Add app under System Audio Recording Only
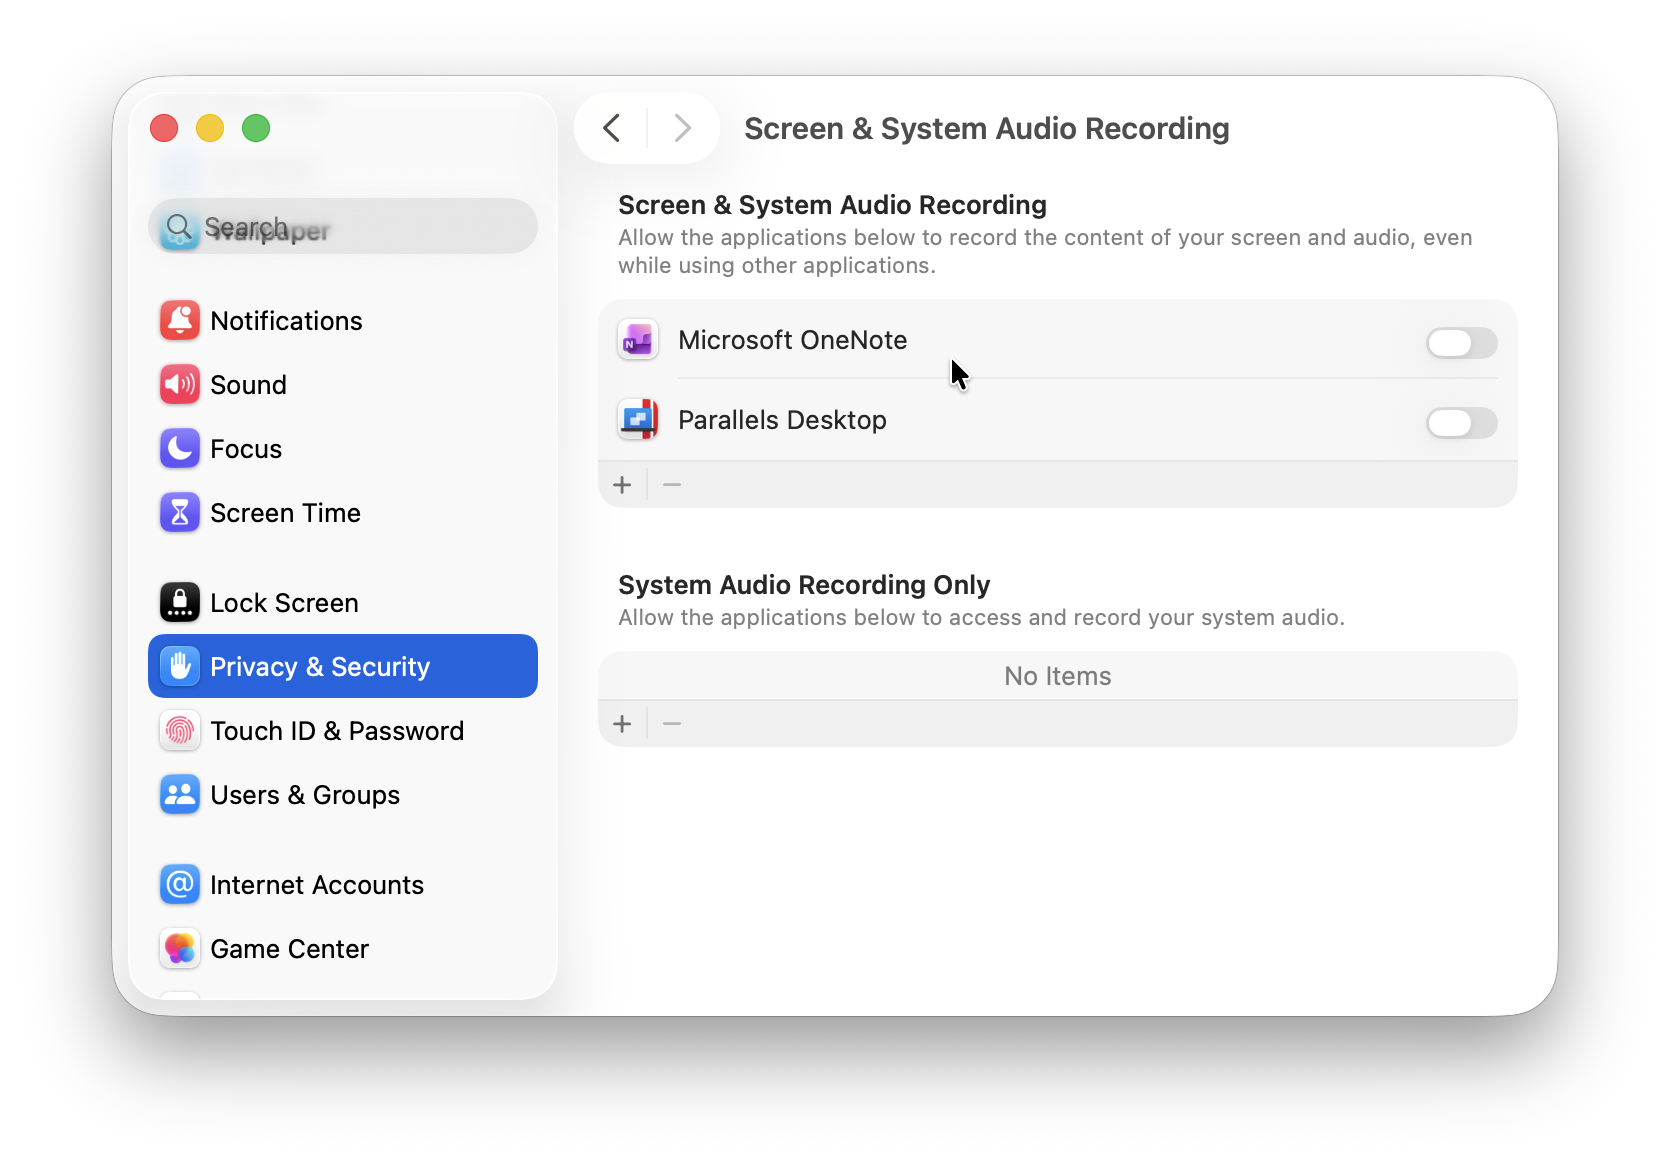1670x1164 pixels. 622,723
